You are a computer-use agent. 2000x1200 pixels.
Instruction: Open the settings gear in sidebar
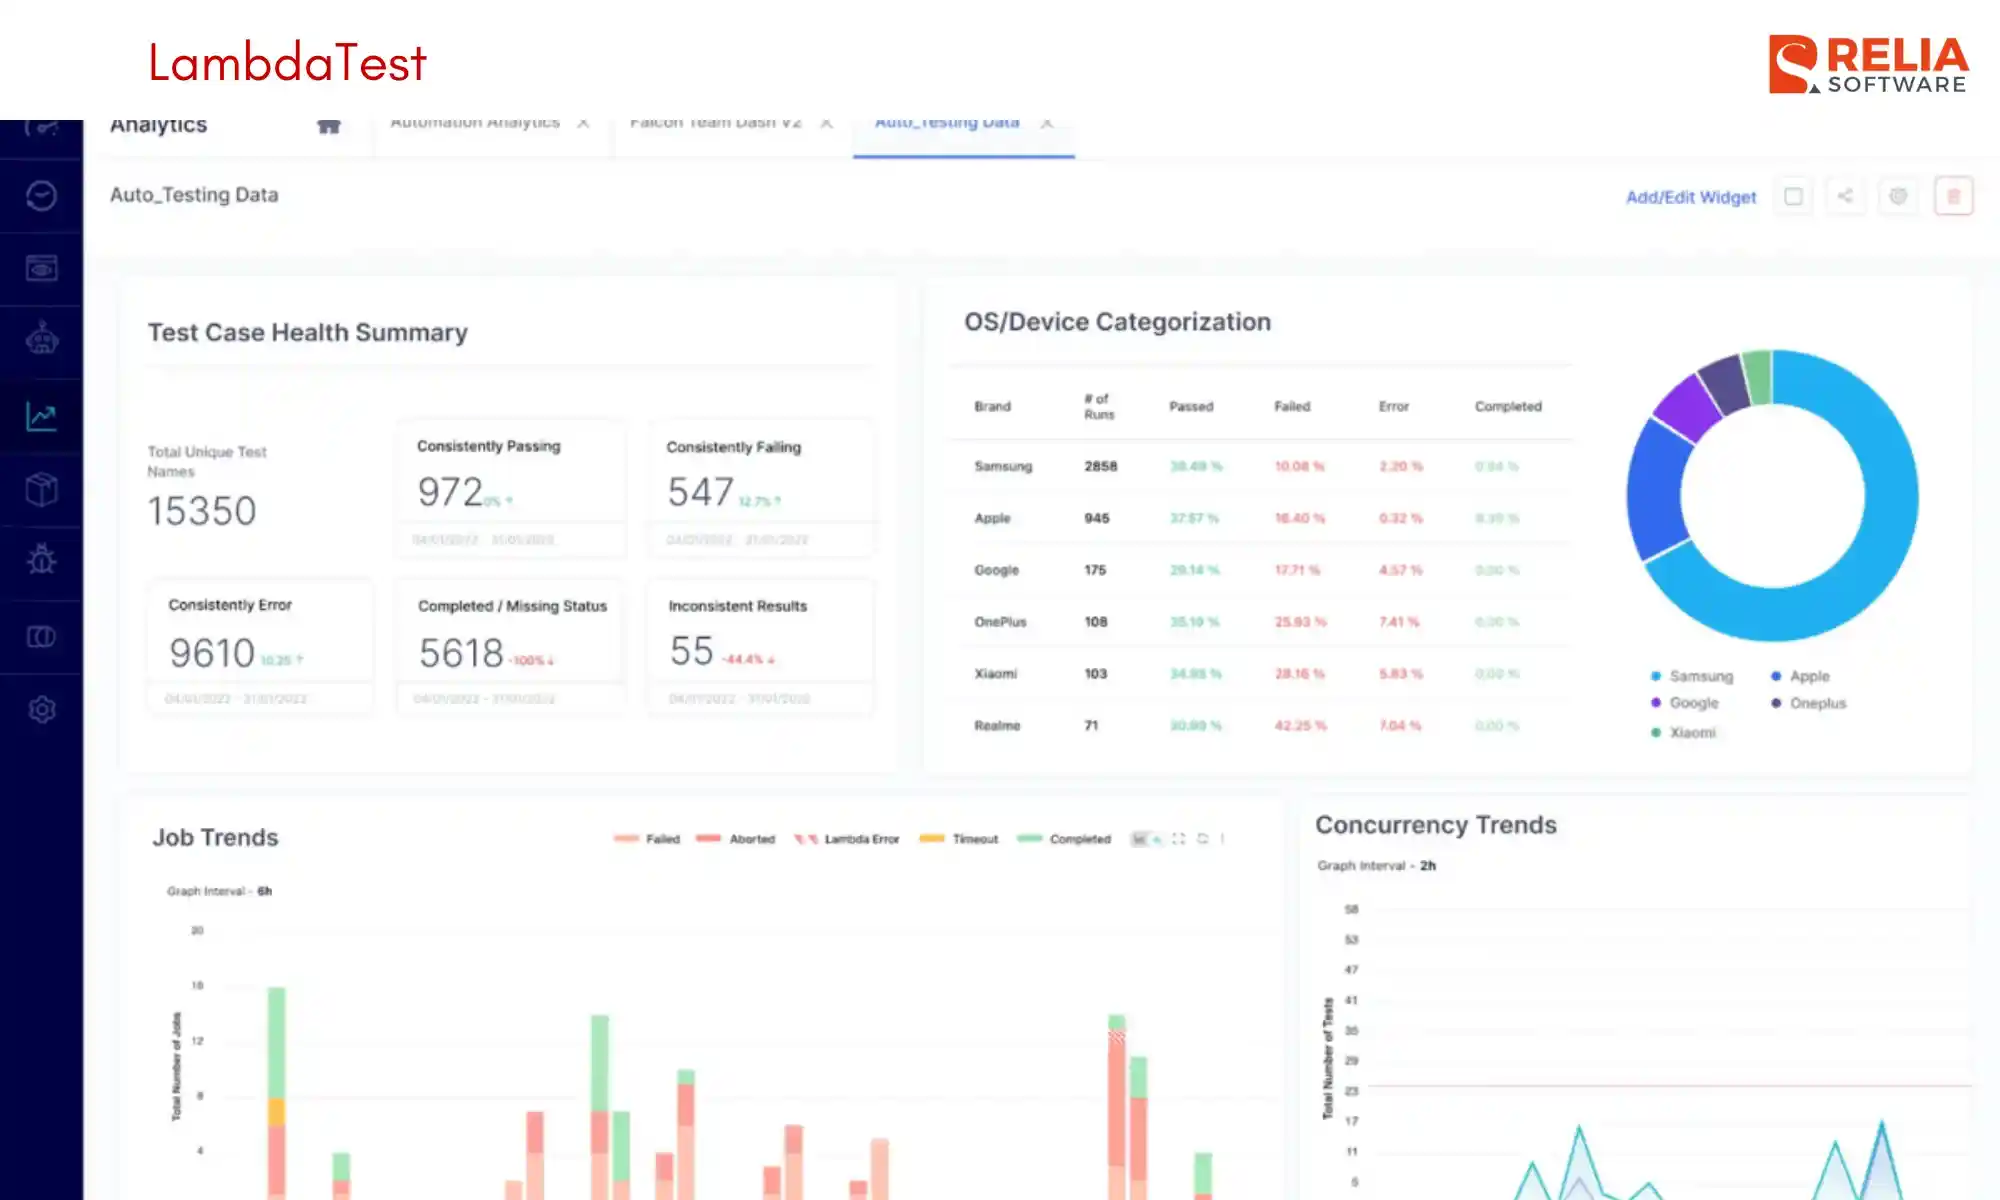pos(41,708)
